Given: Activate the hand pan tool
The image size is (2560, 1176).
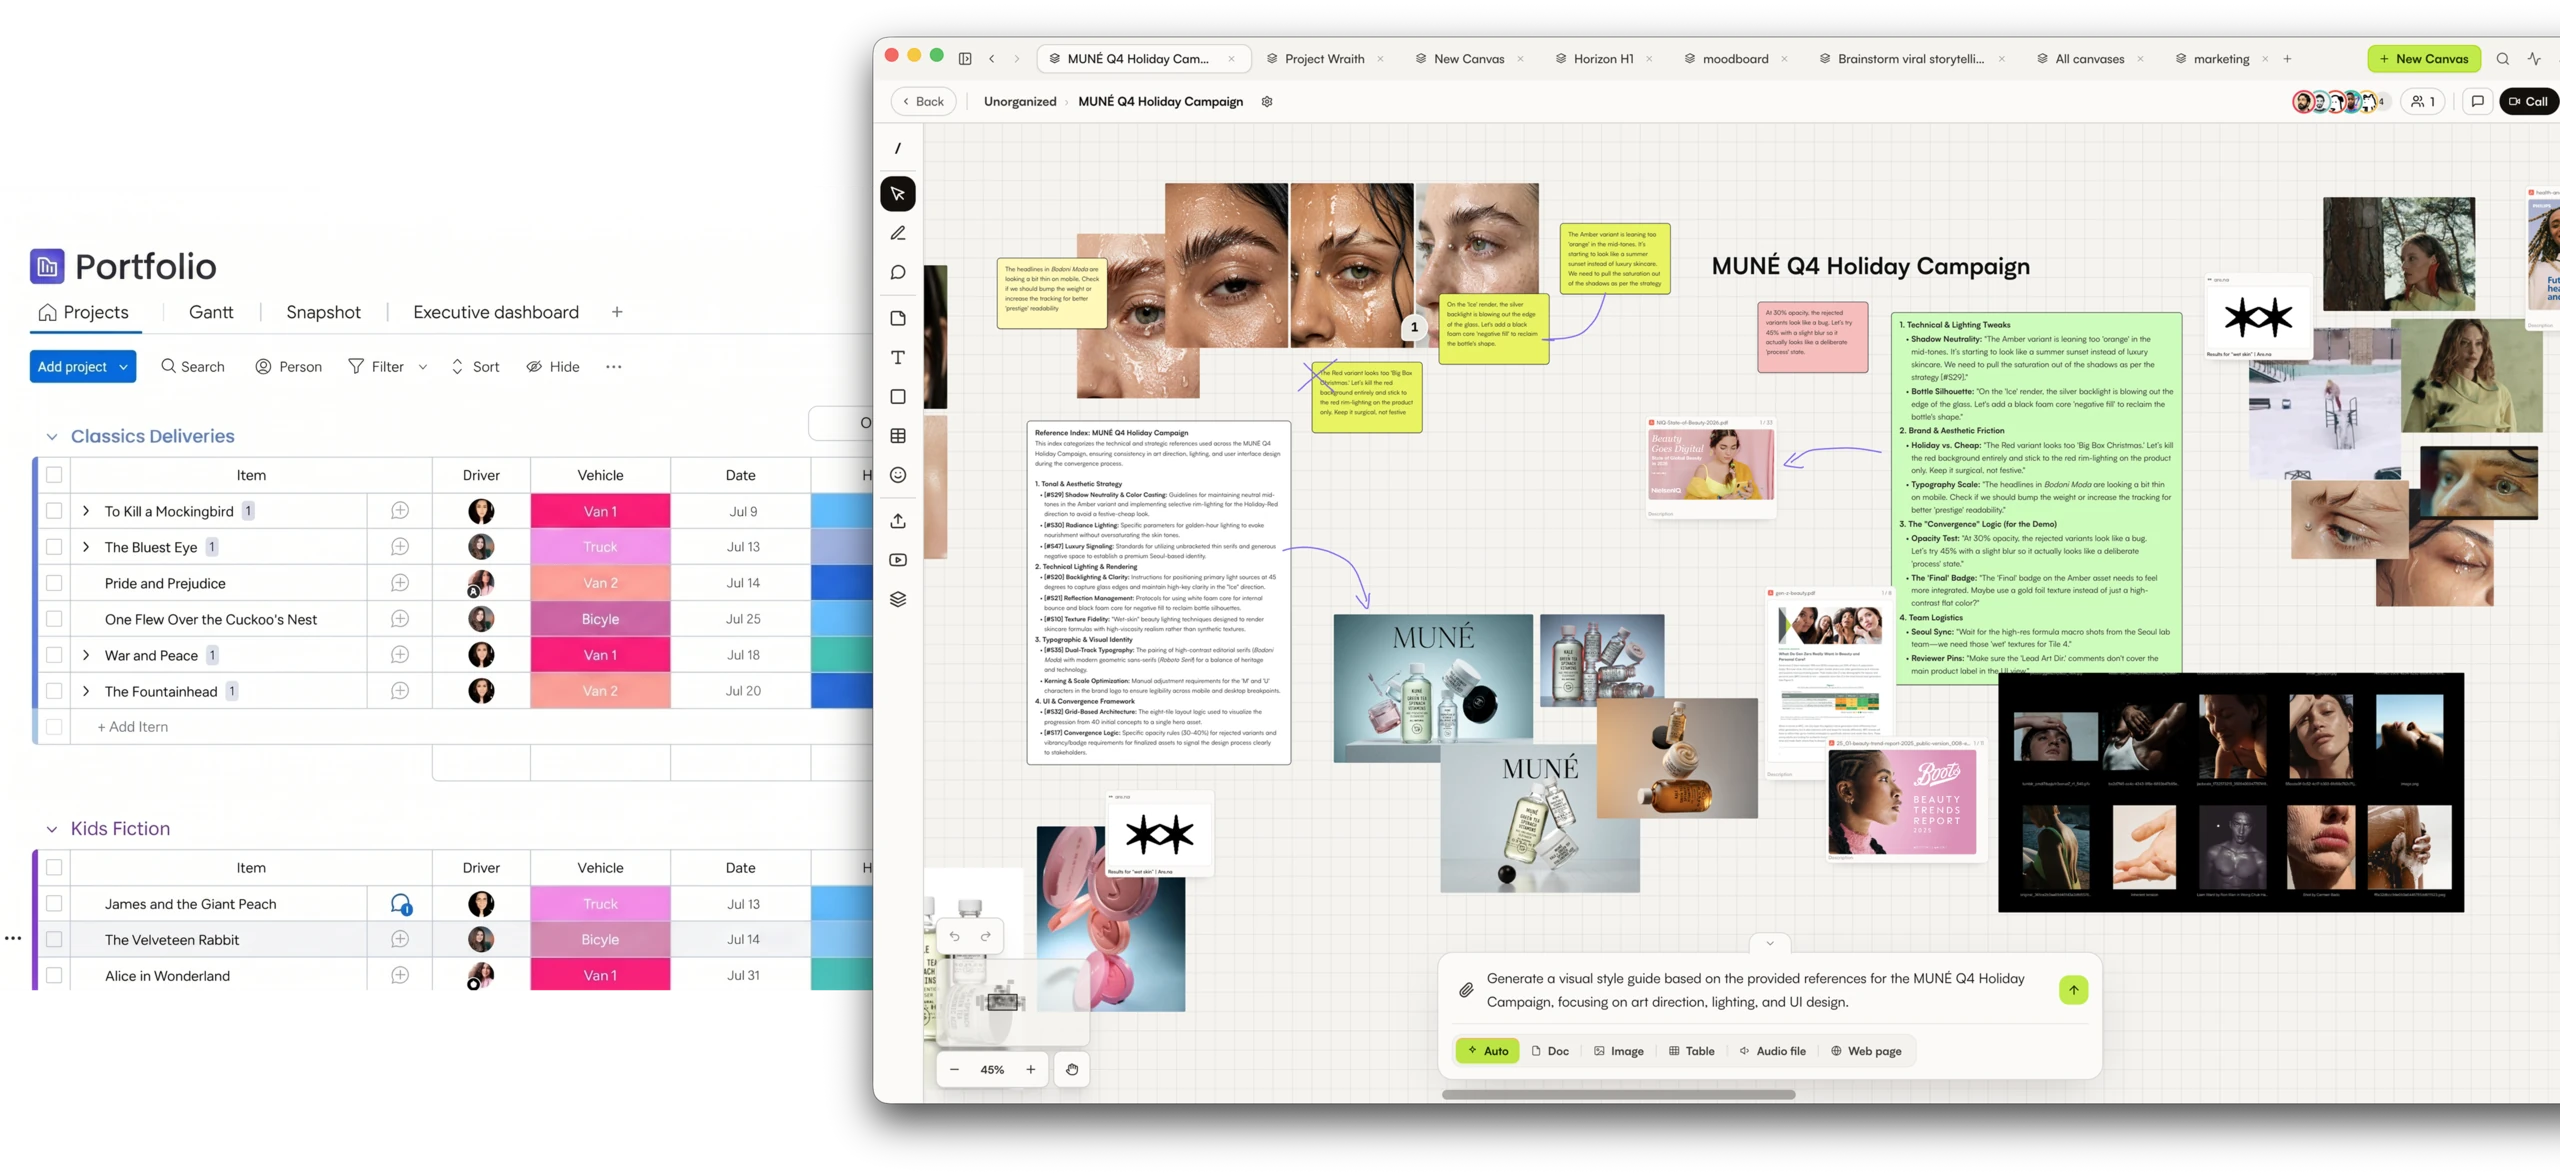Looking at the screenshot, I should 1071,1069.
